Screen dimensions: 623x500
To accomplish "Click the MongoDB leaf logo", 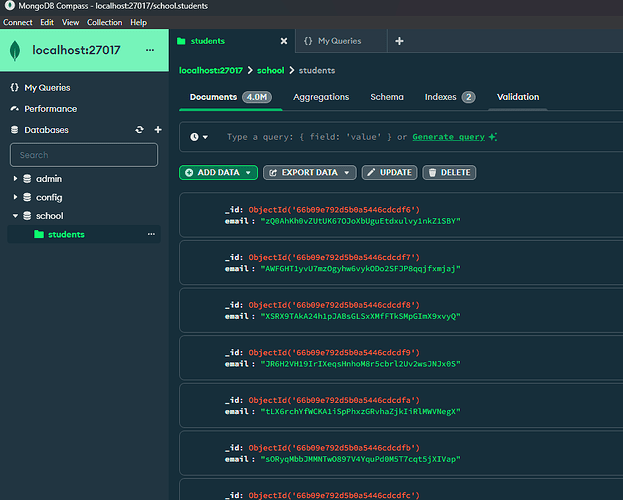I will pyautogui.click(x=17, y=49).
